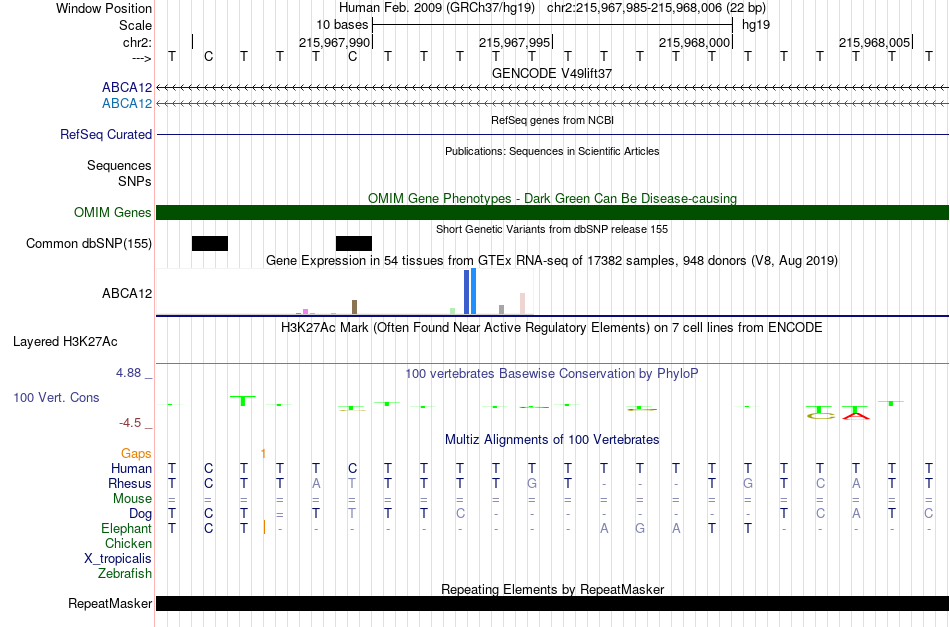The image size is (950, 627).
Task: Open the Common dbSNP(155) track label
Action: pyautogui.click(x=89, y=244)
